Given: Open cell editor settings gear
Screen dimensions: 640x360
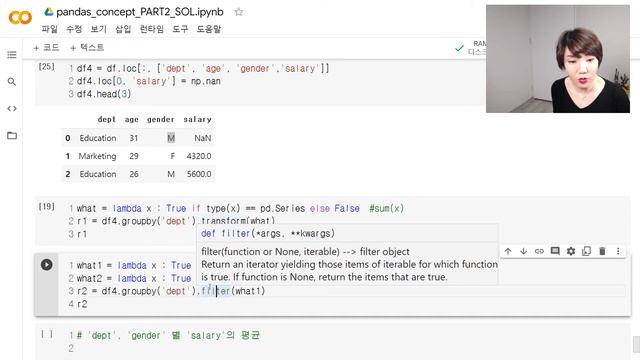Looking at the screenshot, I should click(571, 251).
